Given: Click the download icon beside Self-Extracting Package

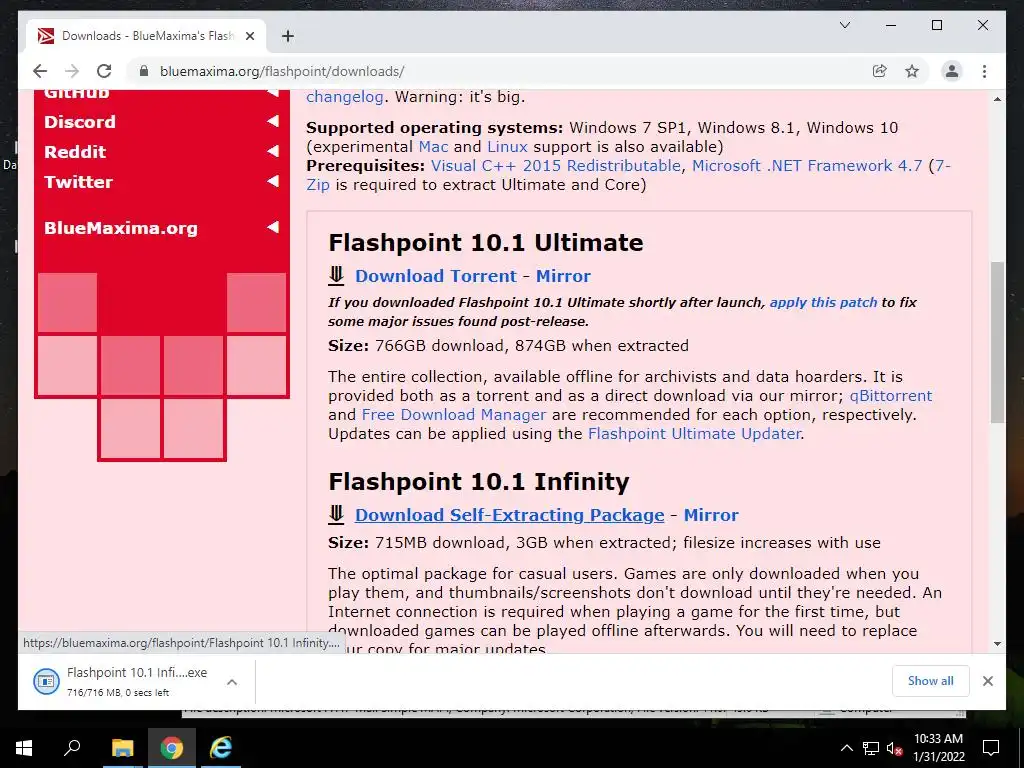Looking at the screenshot, I should [336, 515].
